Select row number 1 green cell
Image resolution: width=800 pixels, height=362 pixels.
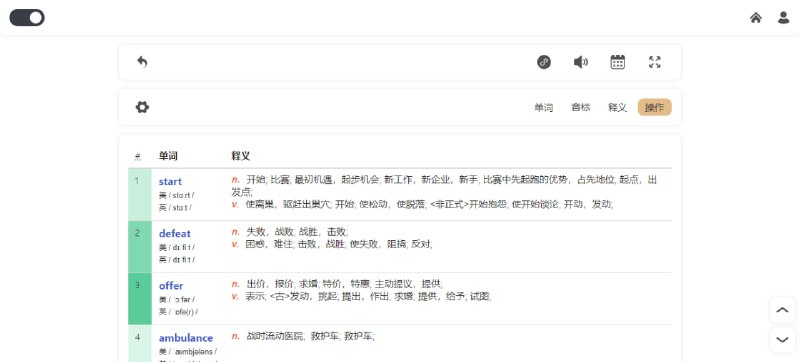coord(140,194)
